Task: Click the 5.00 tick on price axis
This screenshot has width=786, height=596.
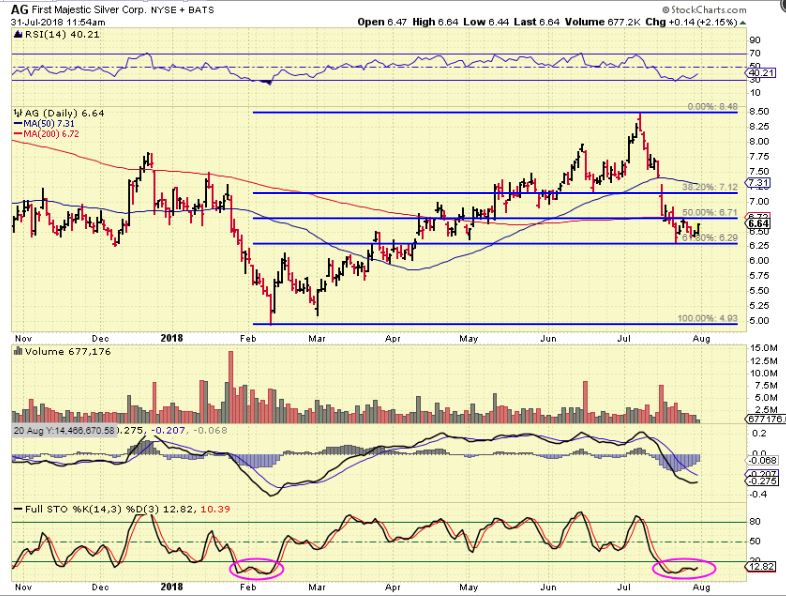Action: pos(760,321)
